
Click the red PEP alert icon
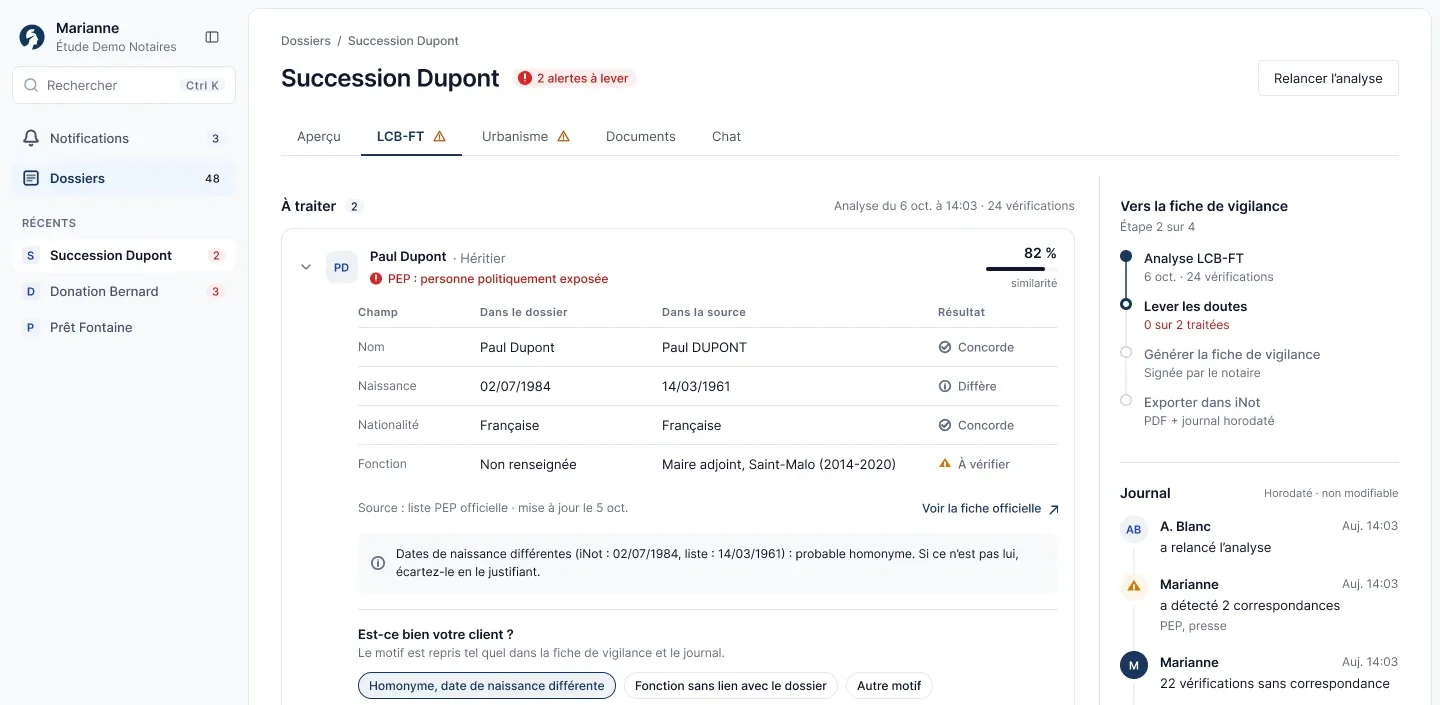376,279
